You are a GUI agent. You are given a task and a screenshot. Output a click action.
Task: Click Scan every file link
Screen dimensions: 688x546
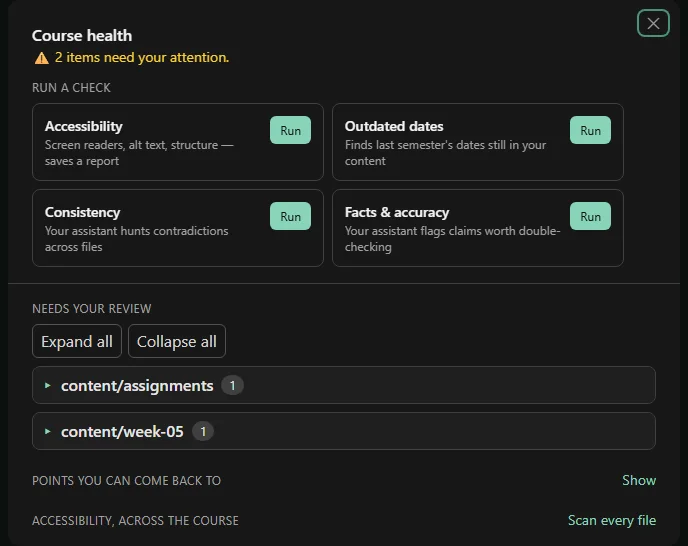(x=612, y=521)
